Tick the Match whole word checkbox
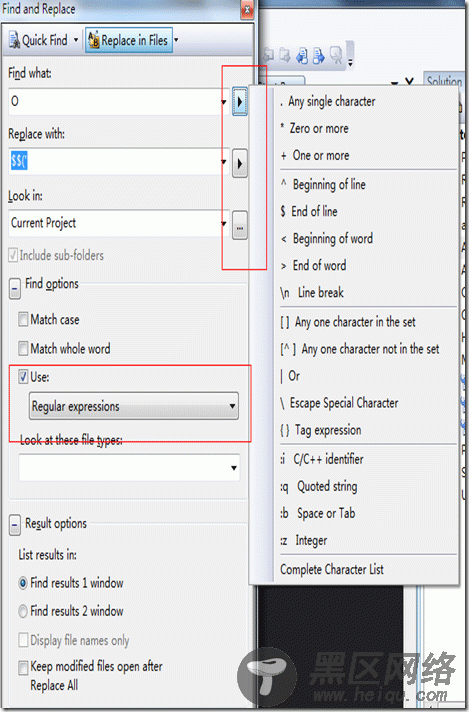This screenshot has height=712, width=469. [23, 348]
